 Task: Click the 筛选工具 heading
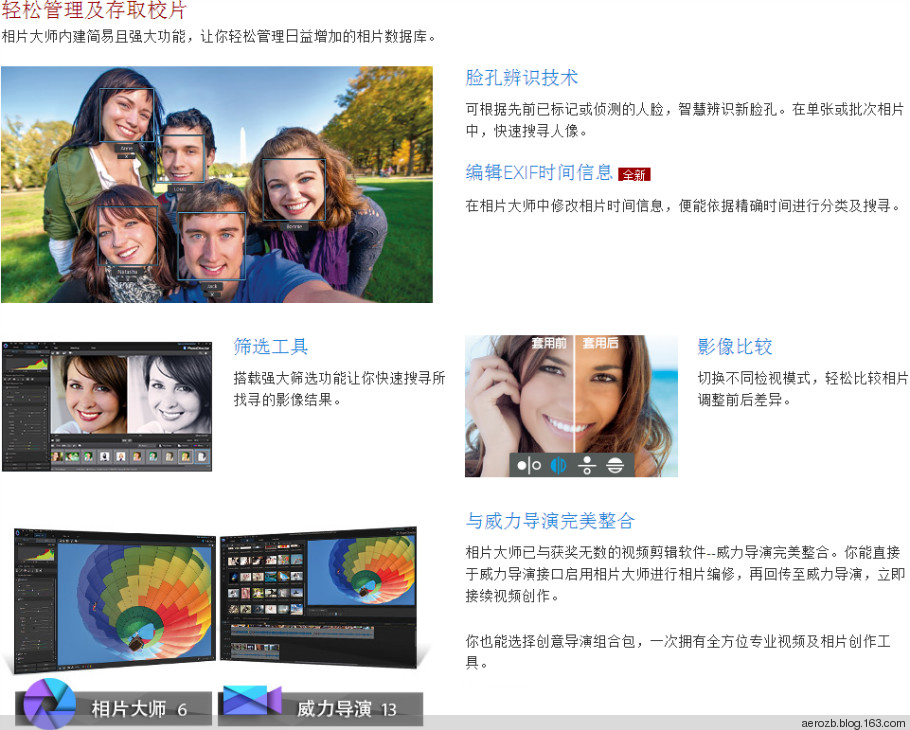tap(270, 346)
